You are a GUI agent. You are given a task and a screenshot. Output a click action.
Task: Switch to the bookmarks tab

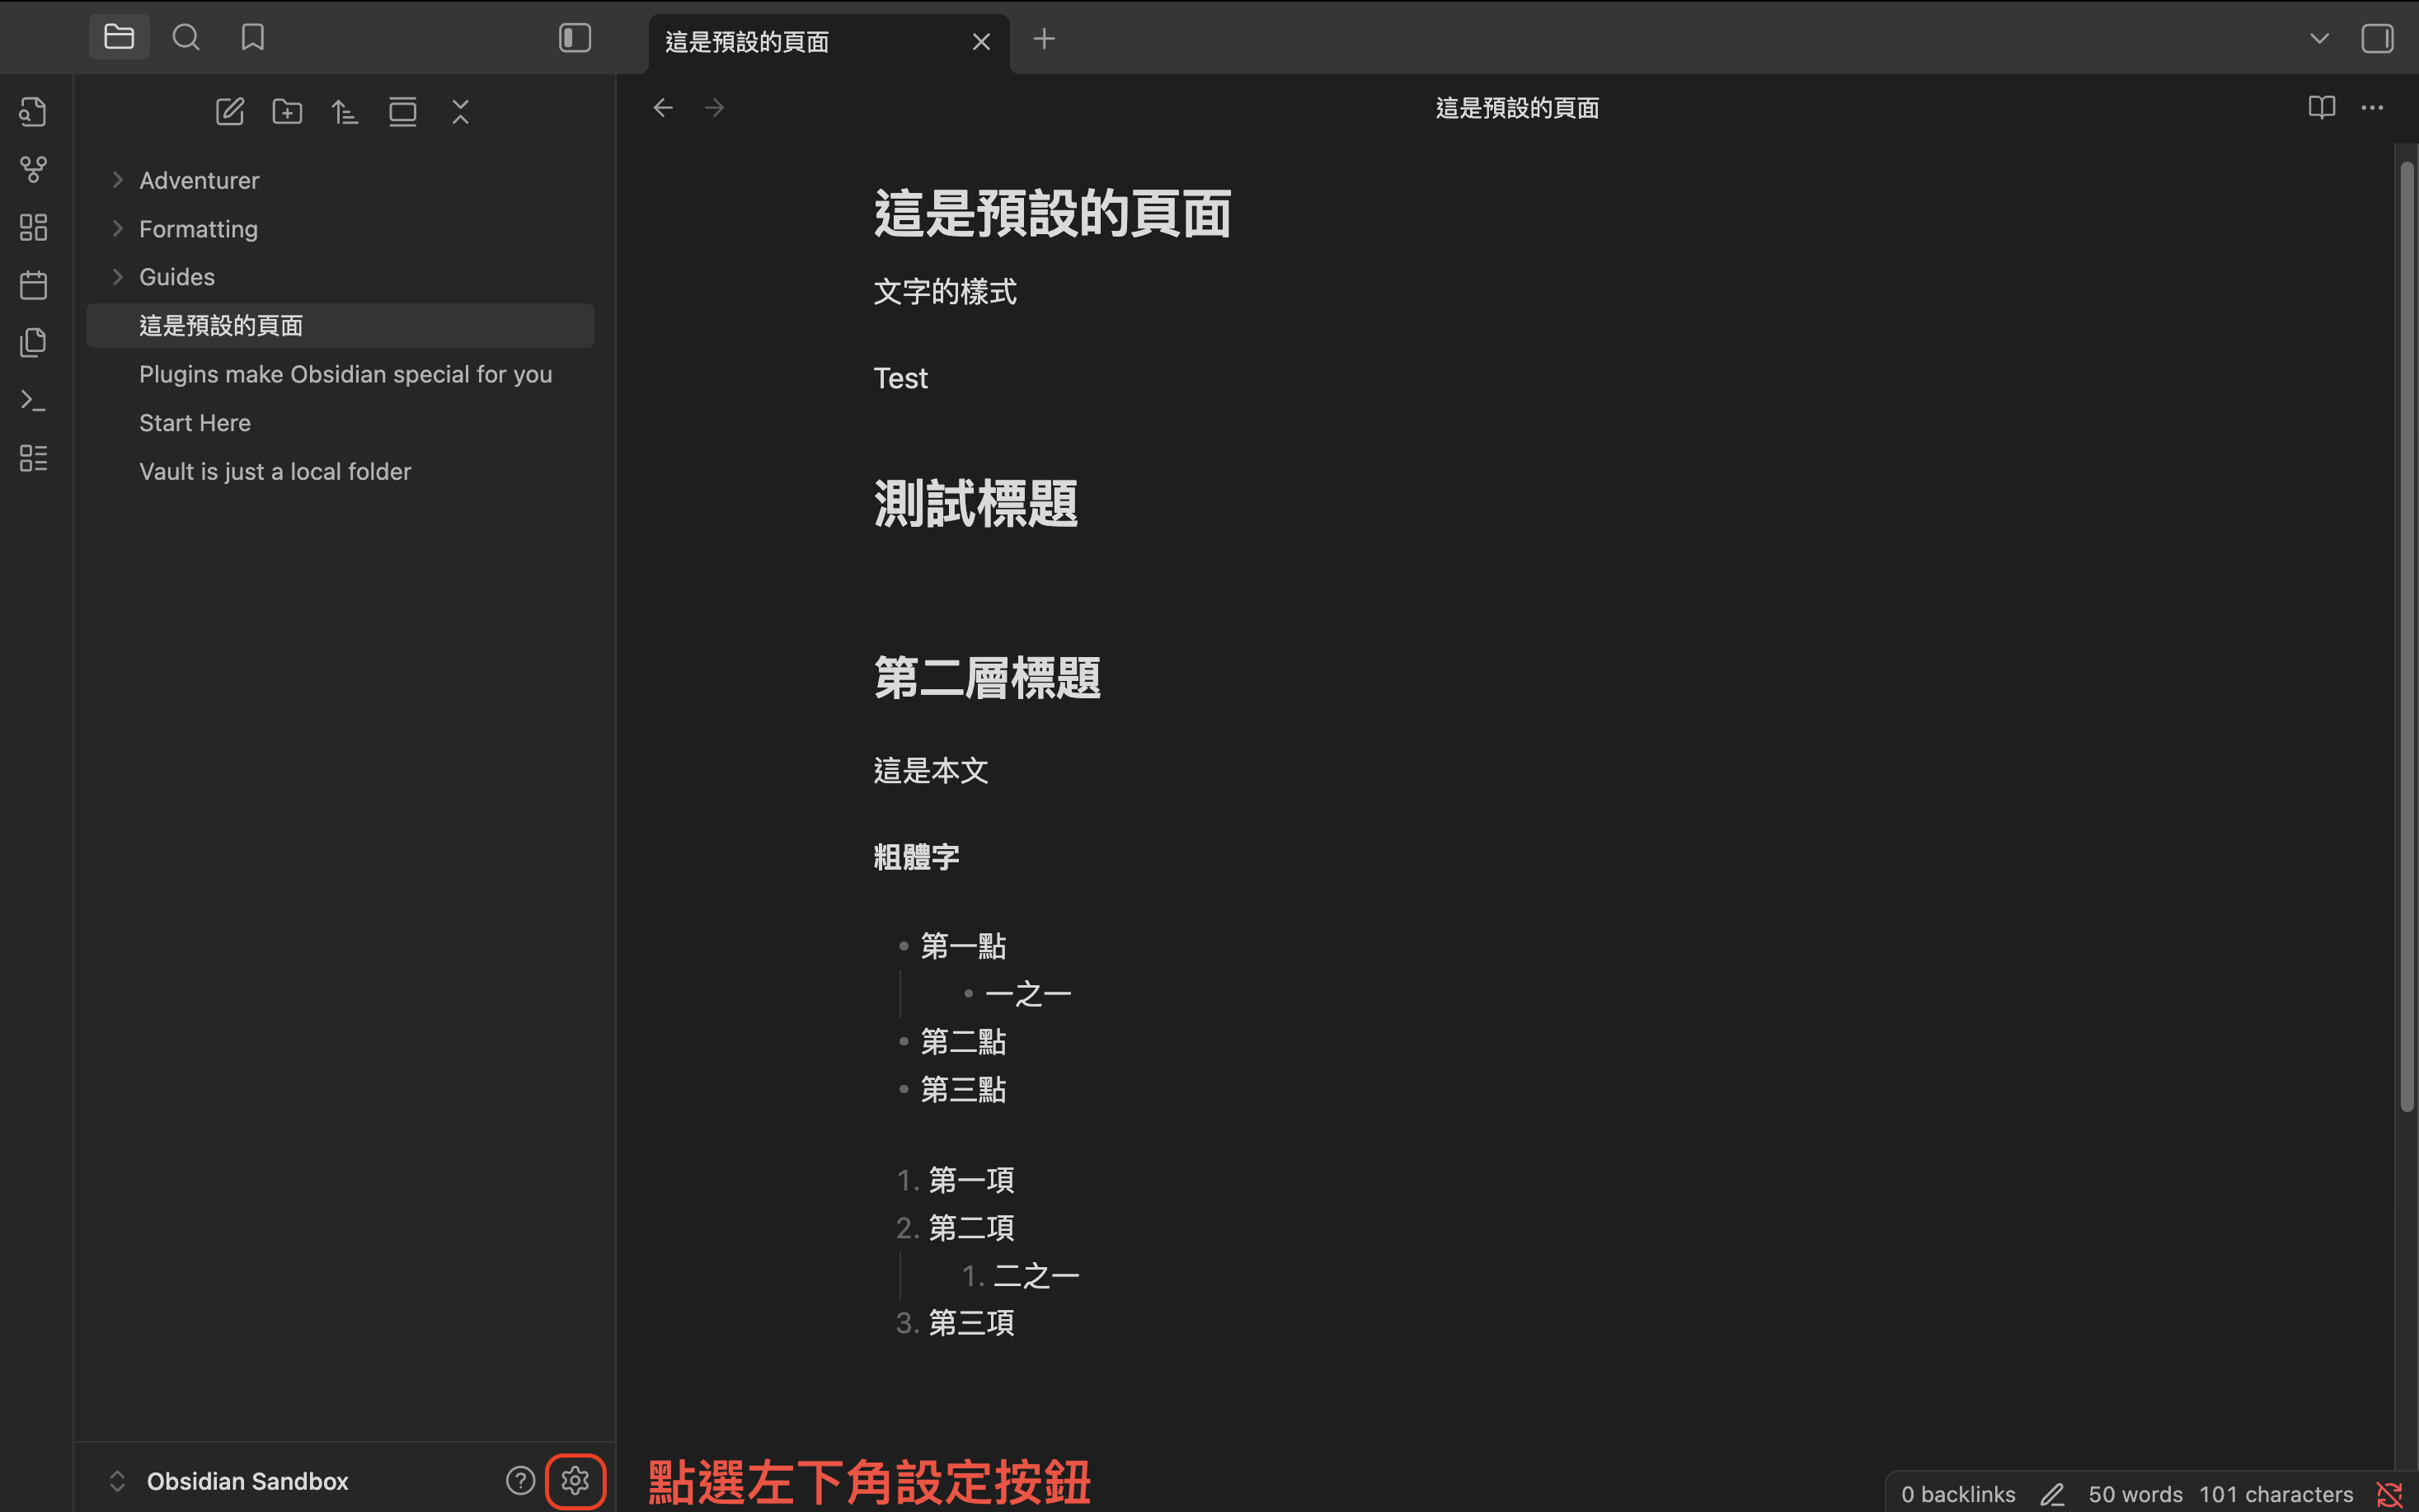click(253, 38)
